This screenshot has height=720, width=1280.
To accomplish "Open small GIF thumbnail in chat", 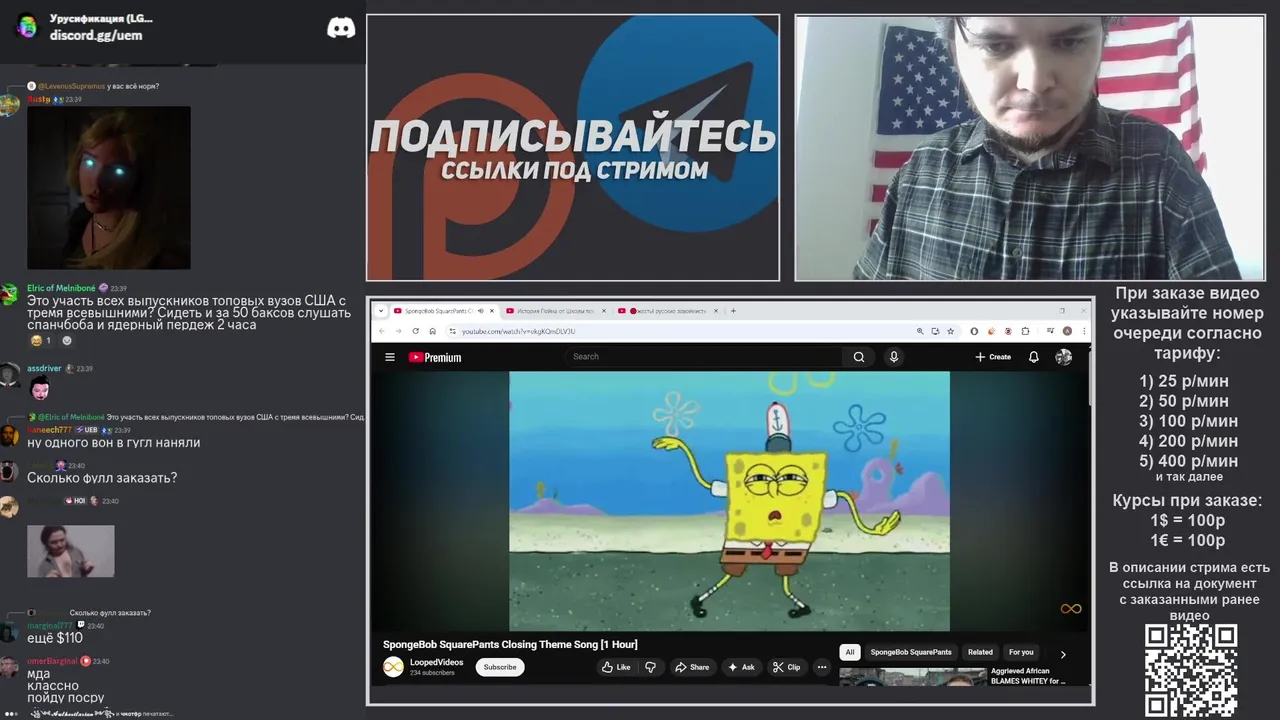I will tap(70, 551).
